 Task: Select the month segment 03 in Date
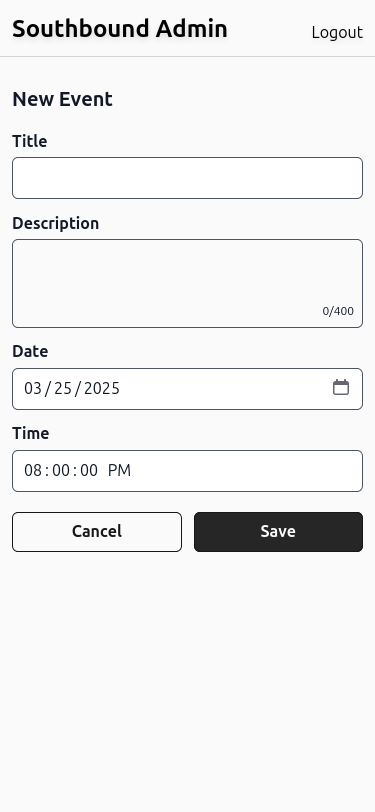click(33, 388)
